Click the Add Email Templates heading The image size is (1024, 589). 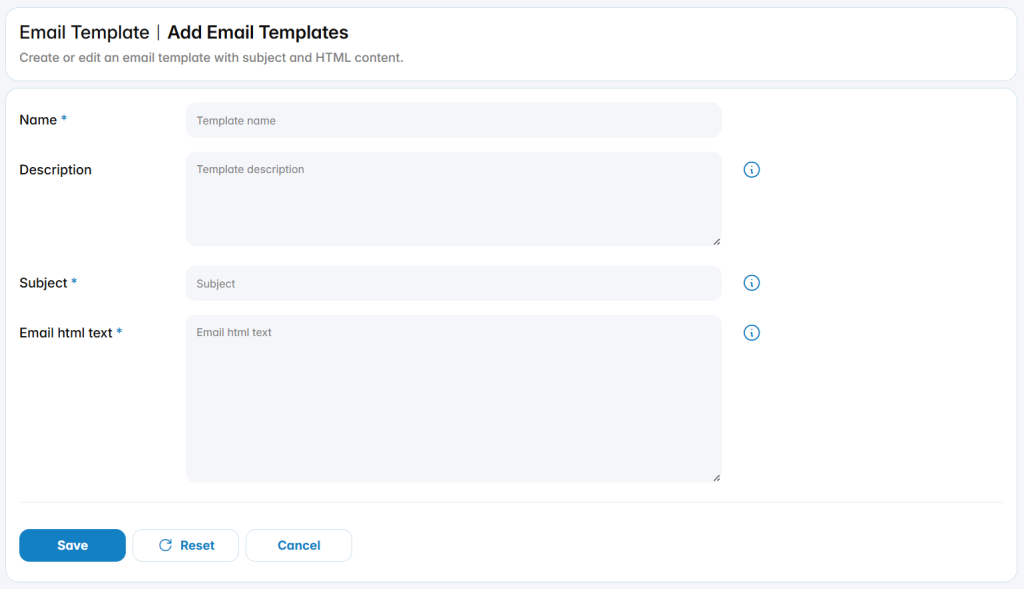pos(258,32)
